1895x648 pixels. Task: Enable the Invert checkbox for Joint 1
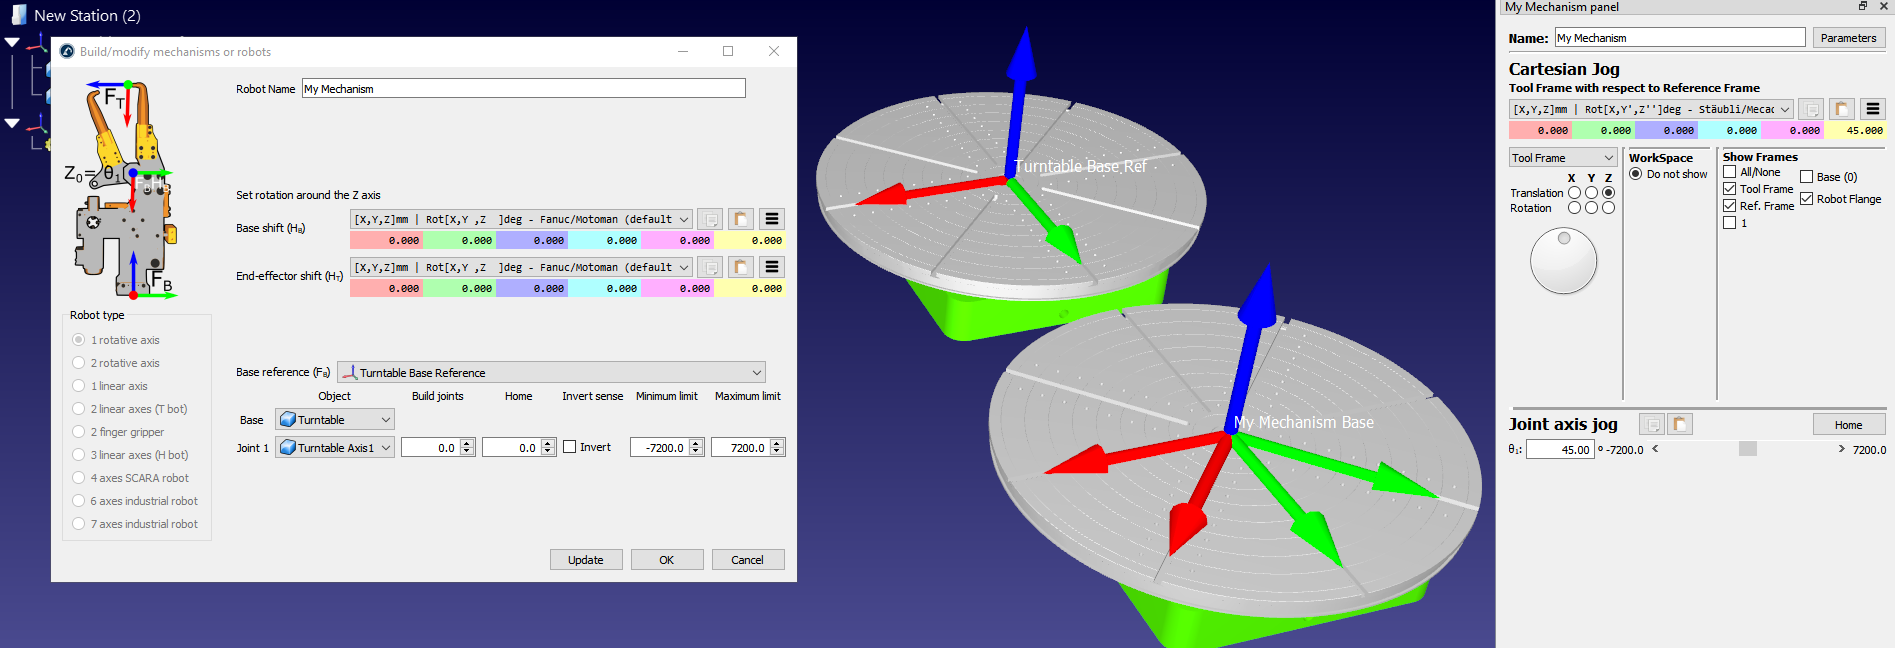click(x=570, y=447)
